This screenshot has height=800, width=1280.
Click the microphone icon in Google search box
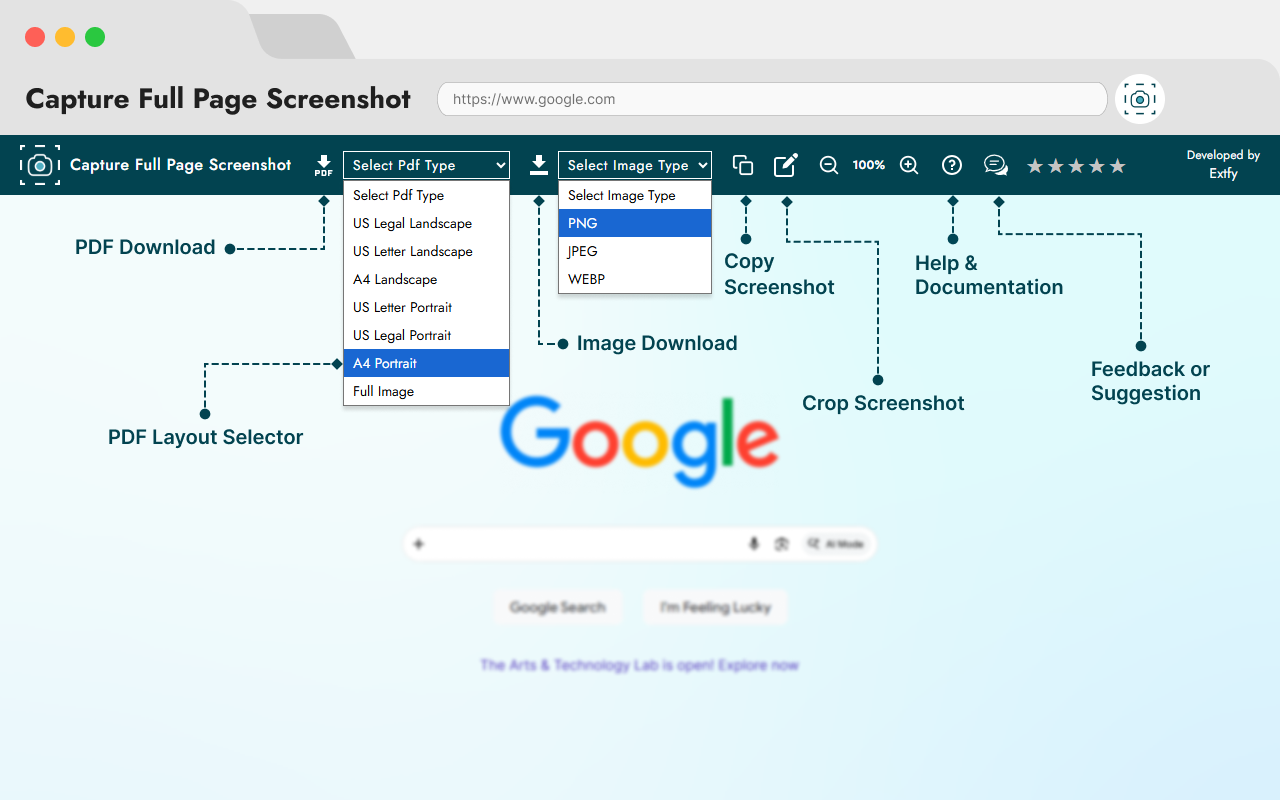pyautogui.click(x=754, y=544)
